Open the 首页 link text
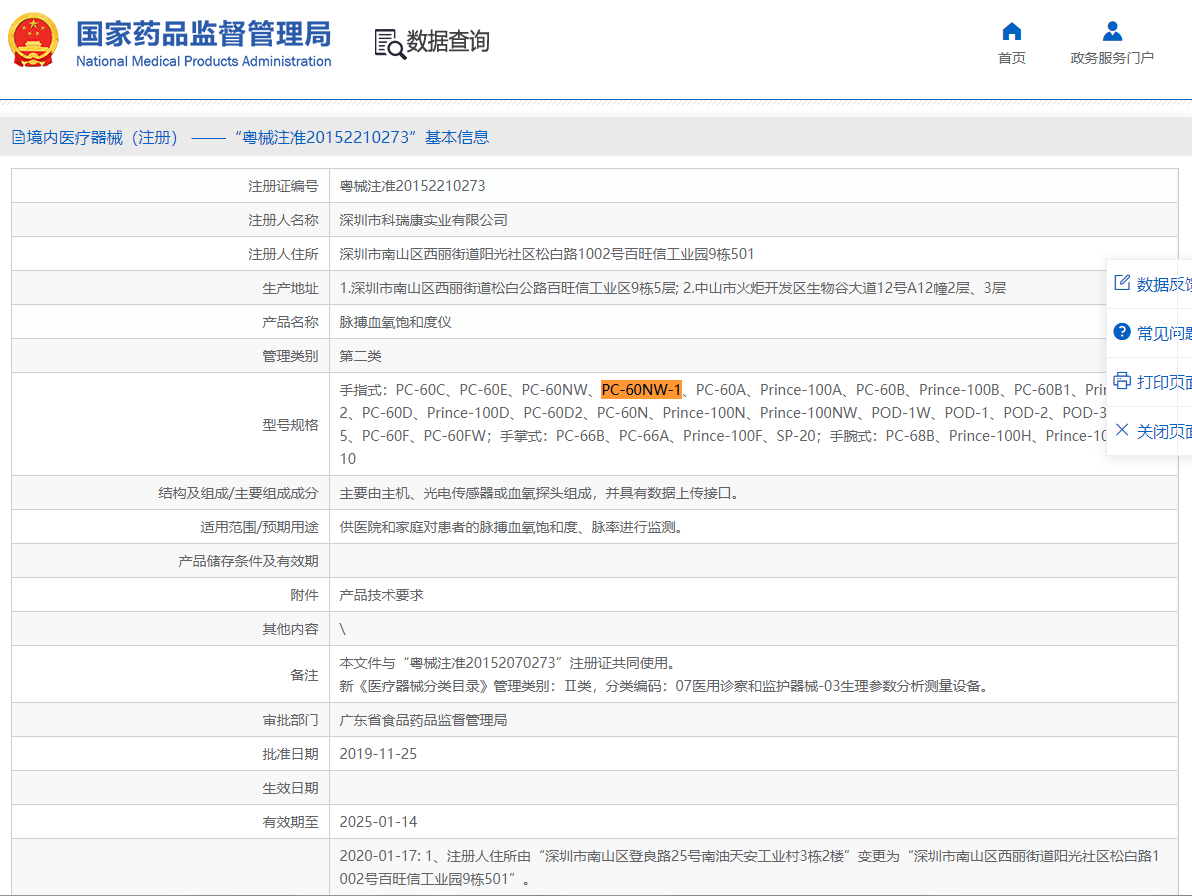This screenshot has height=896, width=1192. click(x=1012, y=58)
